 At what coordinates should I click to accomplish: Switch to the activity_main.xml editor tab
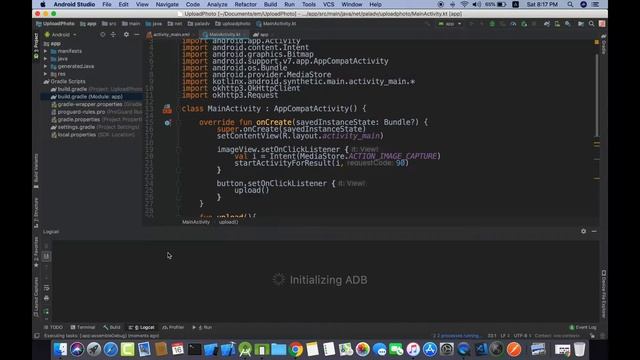click(169, 35)
